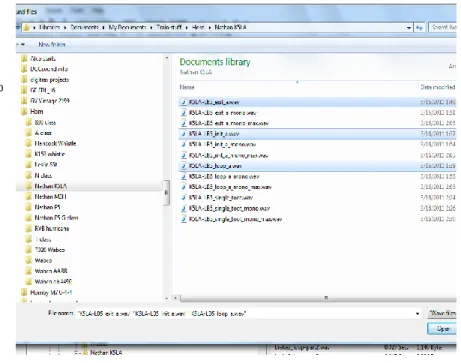Click the Libraries breadcrumb in the address bar

point(50,27)
